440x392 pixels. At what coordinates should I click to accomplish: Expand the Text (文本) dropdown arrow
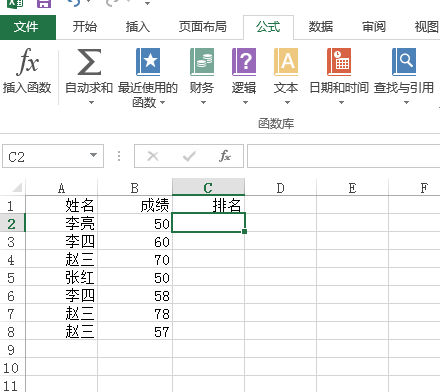(x=287, y=103)
